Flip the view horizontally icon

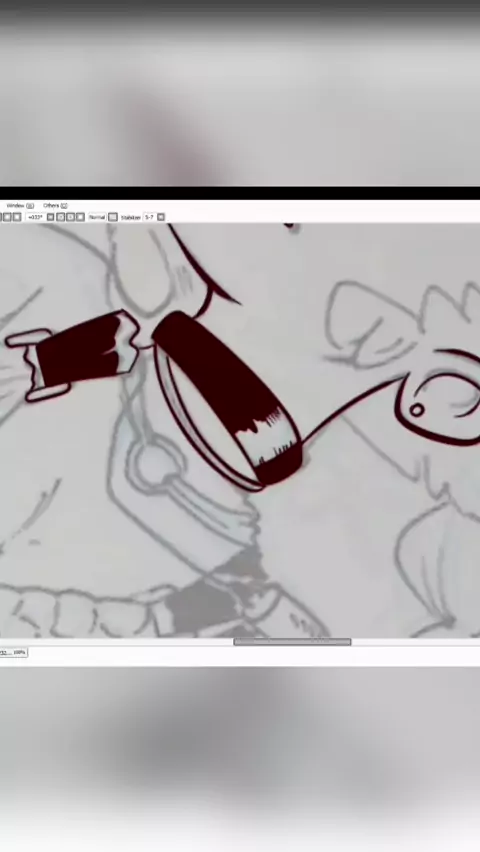click(80, 217)
